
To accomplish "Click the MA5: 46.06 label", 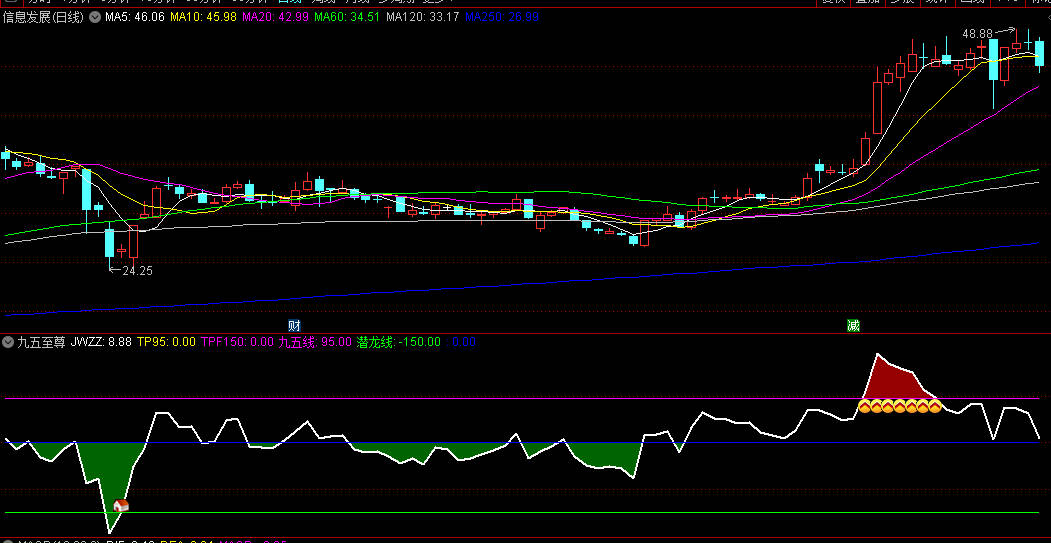I will click(135, 17).
